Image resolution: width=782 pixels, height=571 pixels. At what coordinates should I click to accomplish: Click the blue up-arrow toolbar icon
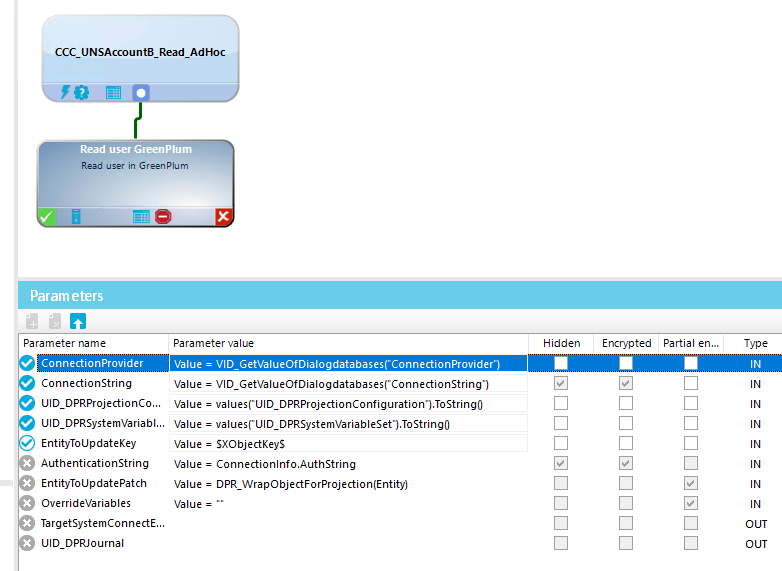pyautogui.click(x=78, y=321)
